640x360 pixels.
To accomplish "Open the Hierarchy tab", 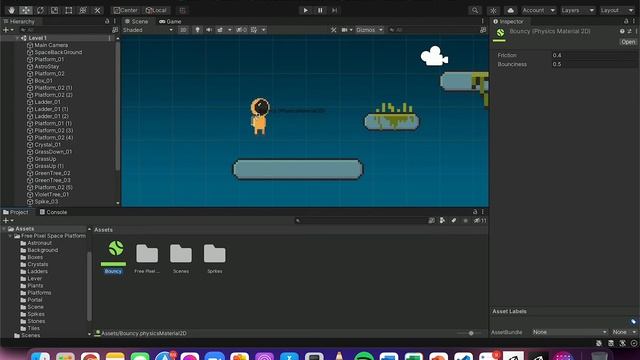I will tap(19, 21).
